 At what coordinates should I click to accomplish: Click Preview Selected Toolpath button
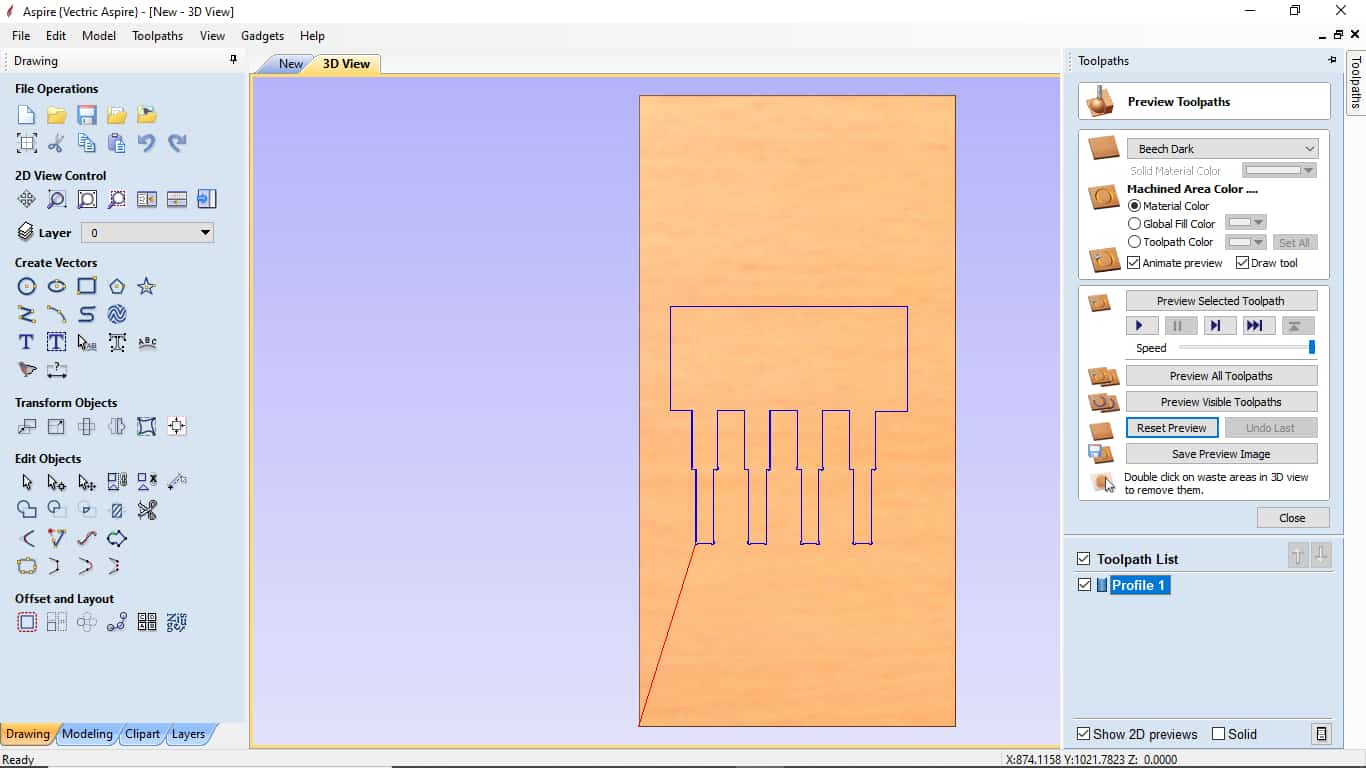click(x=1221, y=301)
